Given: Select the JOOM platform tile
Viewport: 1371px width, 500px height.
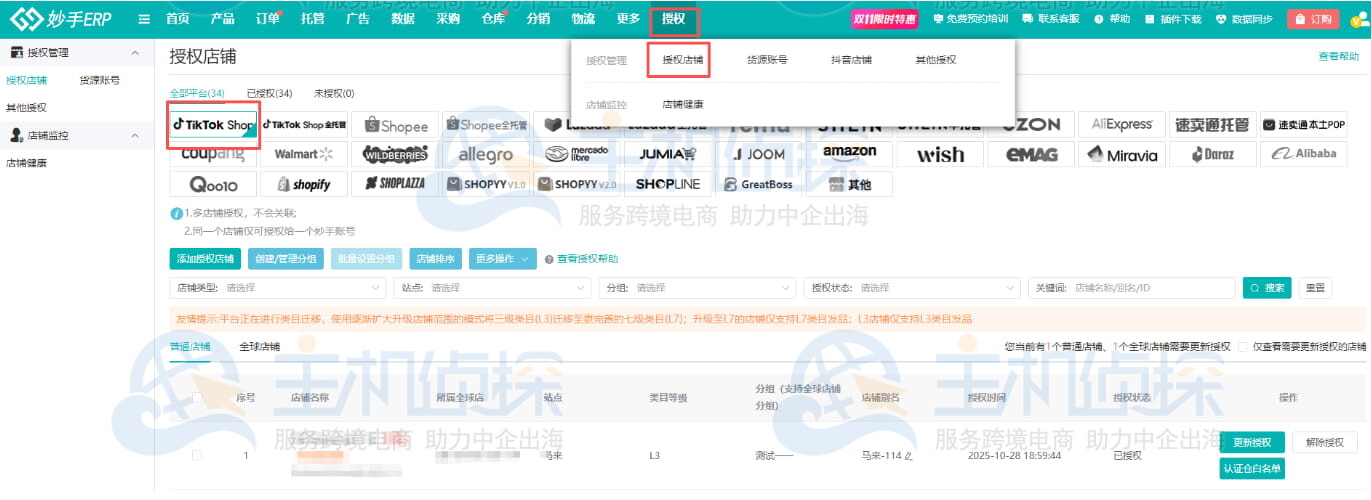Looking at the screenshot, I should pyautogui.click(x=759, y=154).
